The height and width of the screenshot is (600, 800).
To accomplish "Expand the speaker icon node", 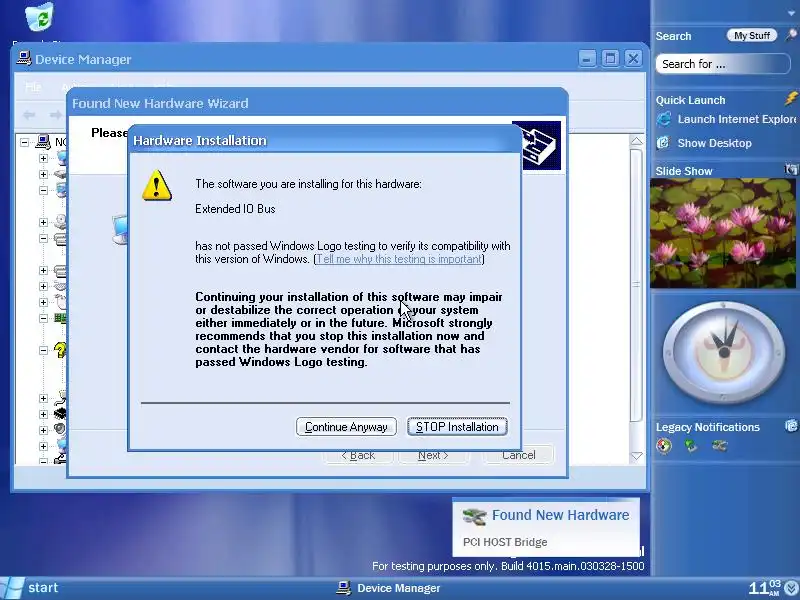I will (43, 430).
